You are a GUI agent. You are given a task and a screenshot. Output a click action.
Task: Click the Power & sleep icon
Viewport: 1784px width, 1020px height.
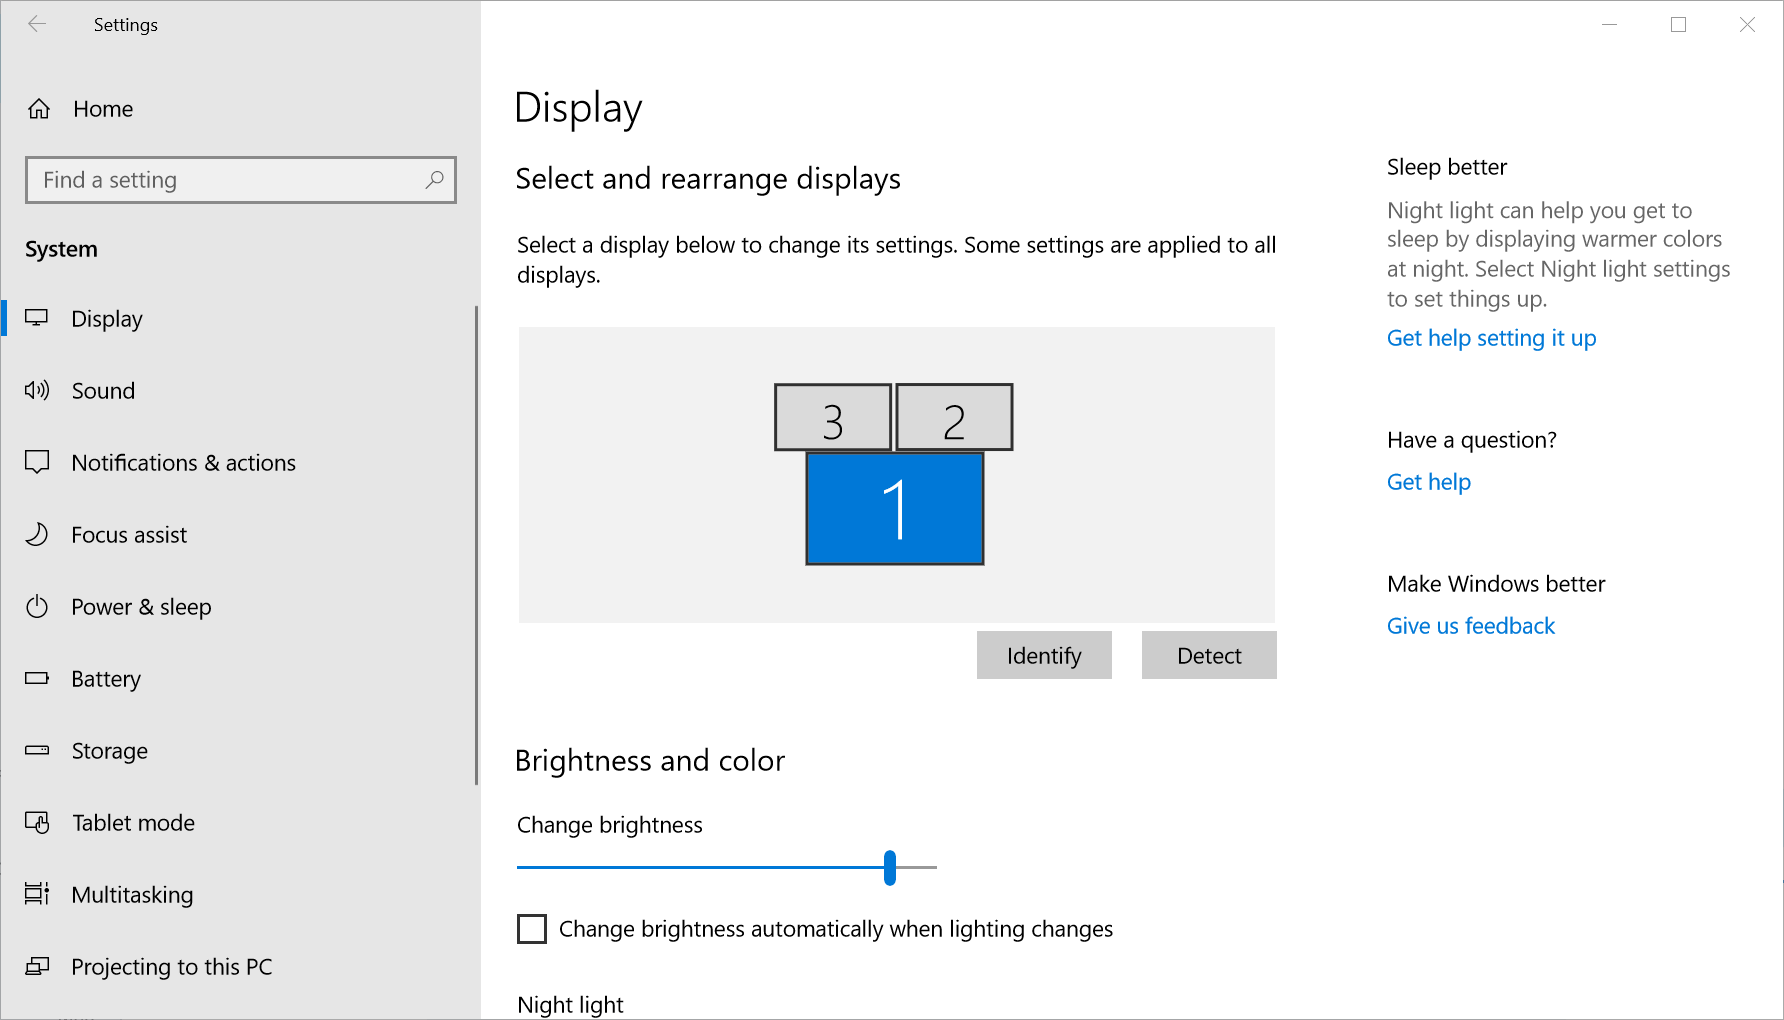(x=37, y=607)
